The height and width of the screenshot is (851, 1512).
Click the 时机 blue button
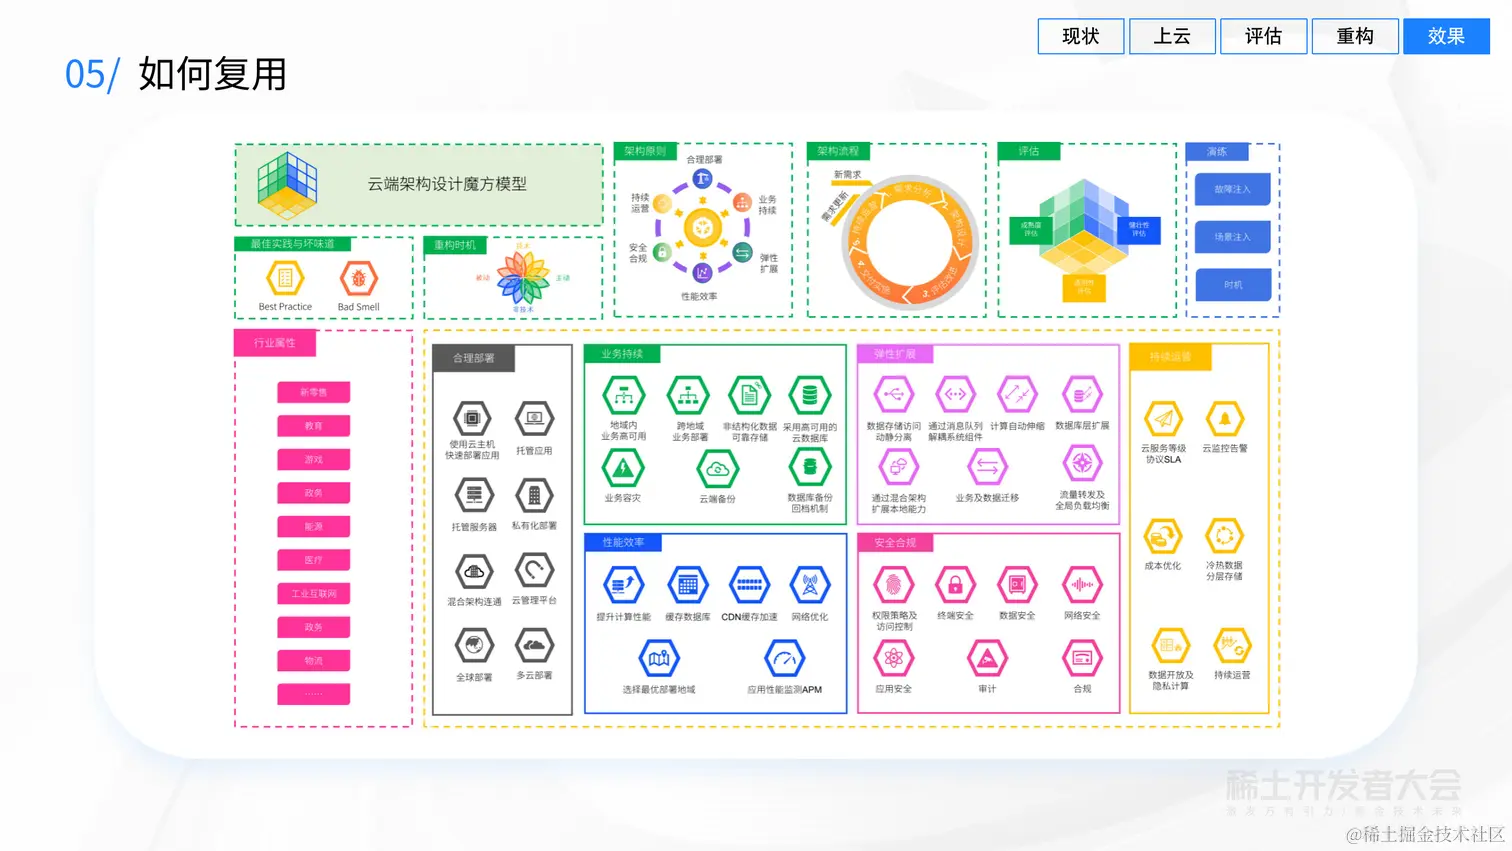click(x=1233, y=285)
